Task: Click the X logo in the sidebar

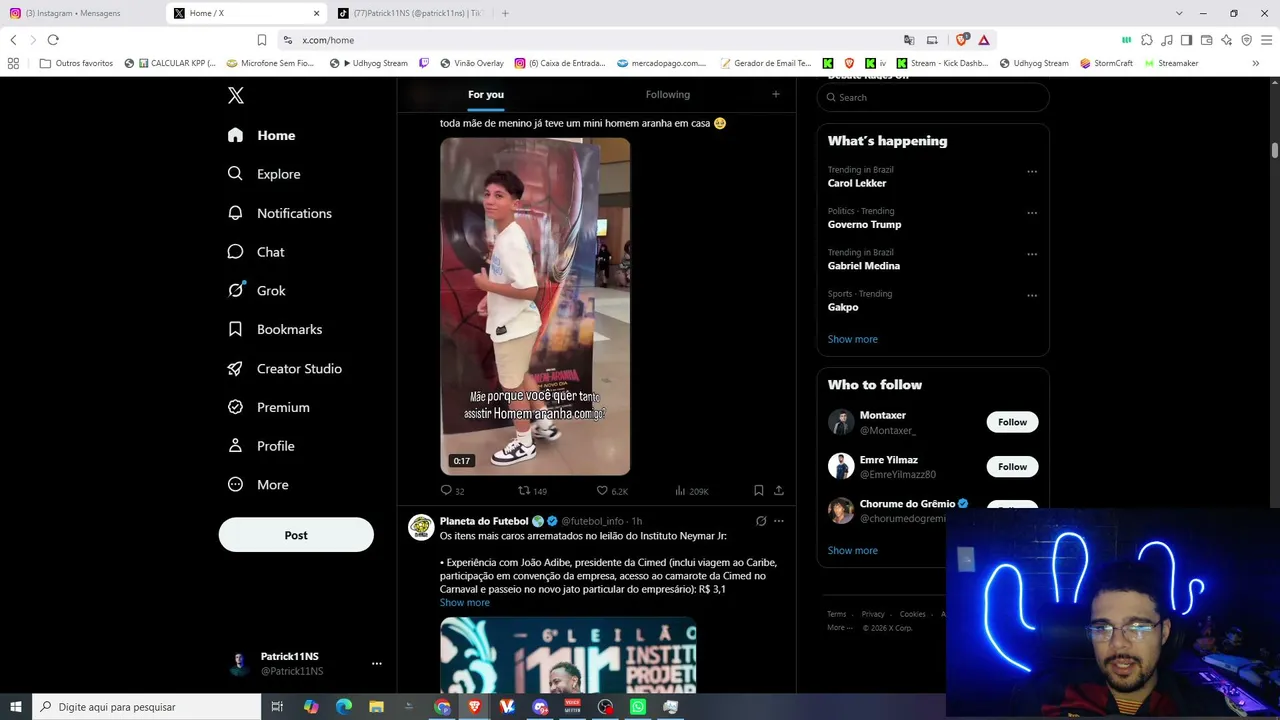Action: coord(236,96)
